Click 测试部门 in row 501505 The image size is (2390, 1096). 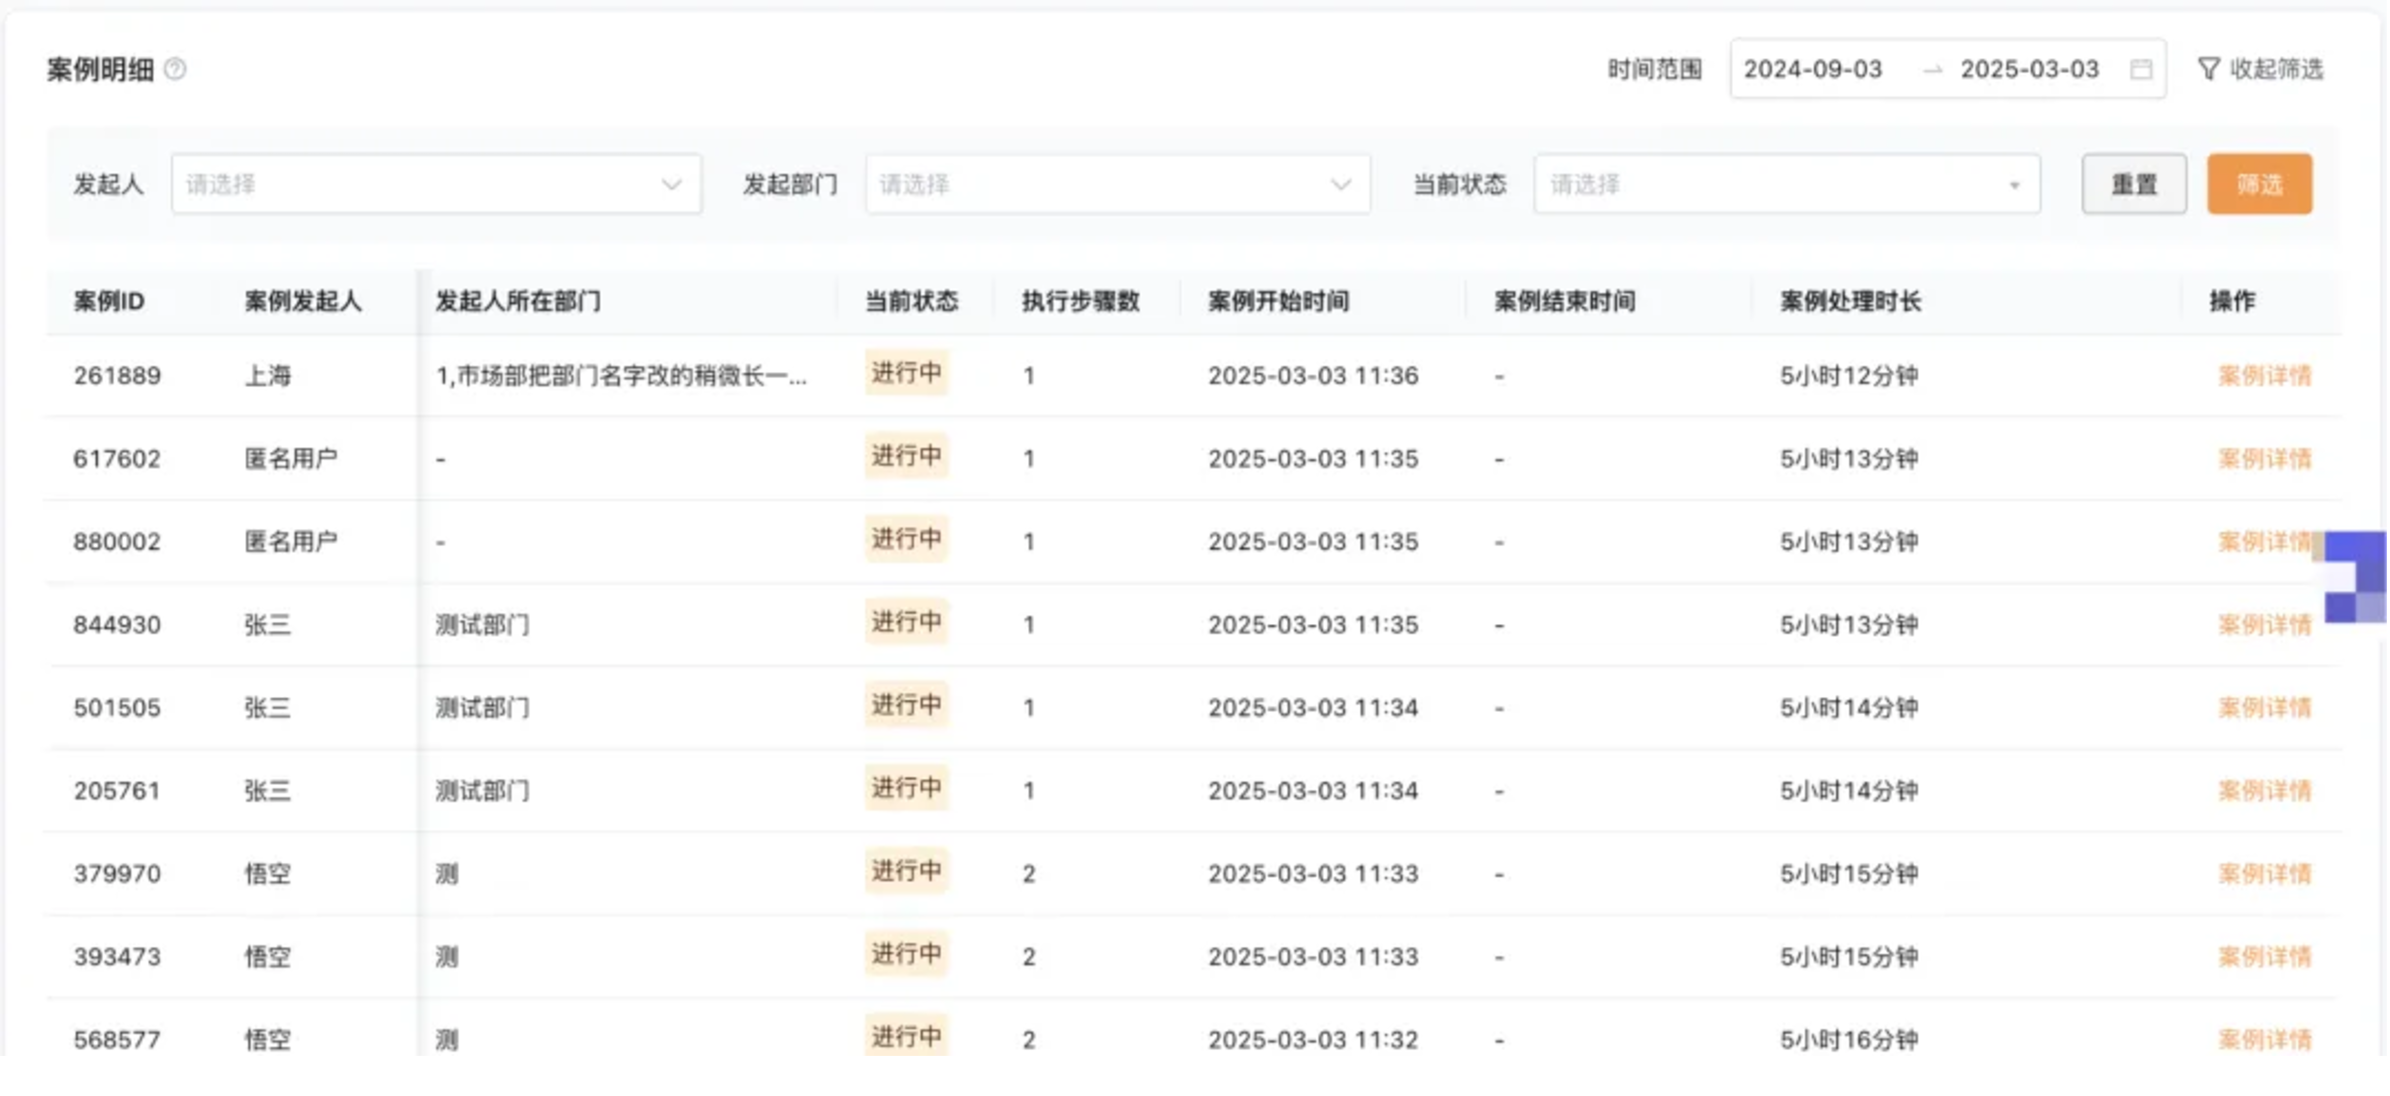pyautogui.click(x=482, y=708)
